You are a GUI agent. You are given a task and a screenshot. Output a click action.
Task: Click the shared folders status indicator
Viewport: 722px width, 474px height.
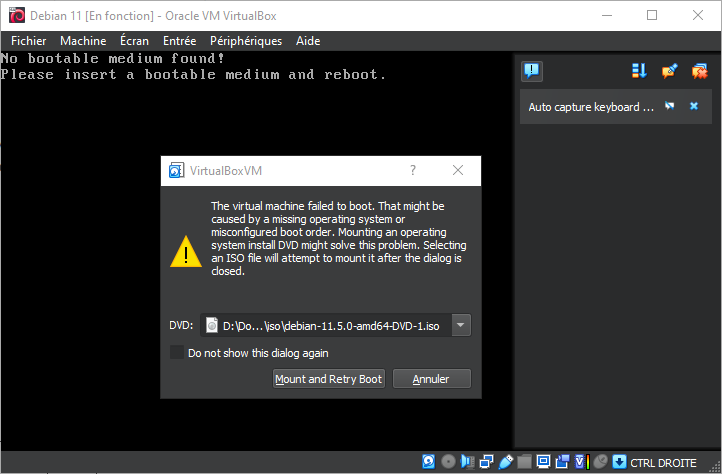(x=524, y=461)
